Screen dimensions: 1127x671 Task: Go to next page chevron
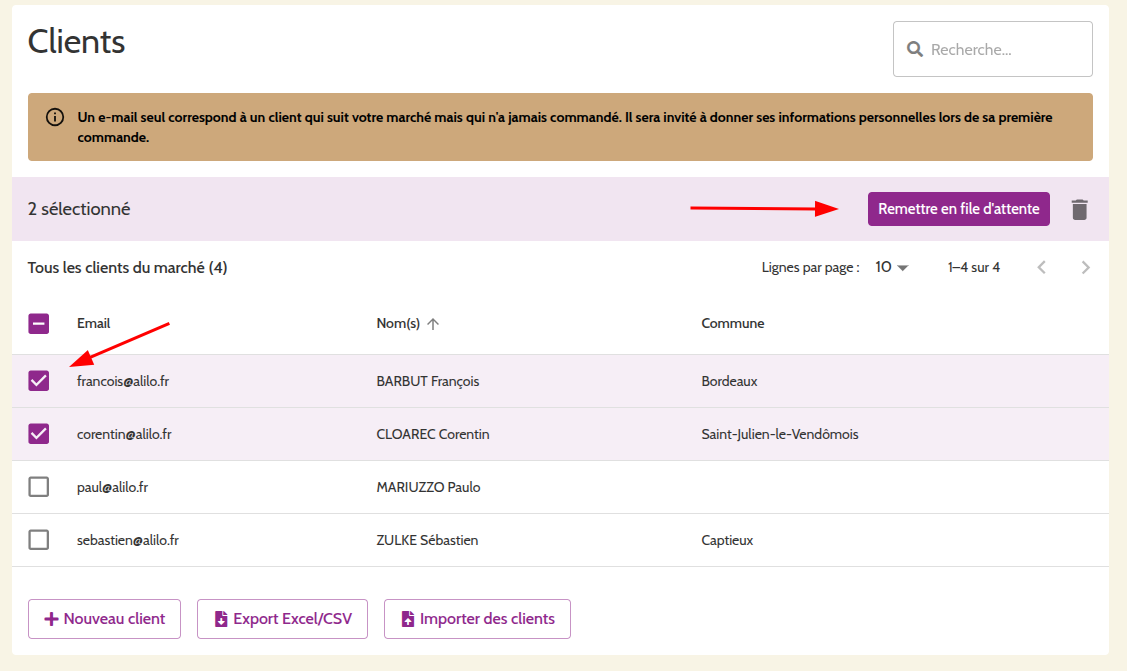click(x=1085, y=267)
